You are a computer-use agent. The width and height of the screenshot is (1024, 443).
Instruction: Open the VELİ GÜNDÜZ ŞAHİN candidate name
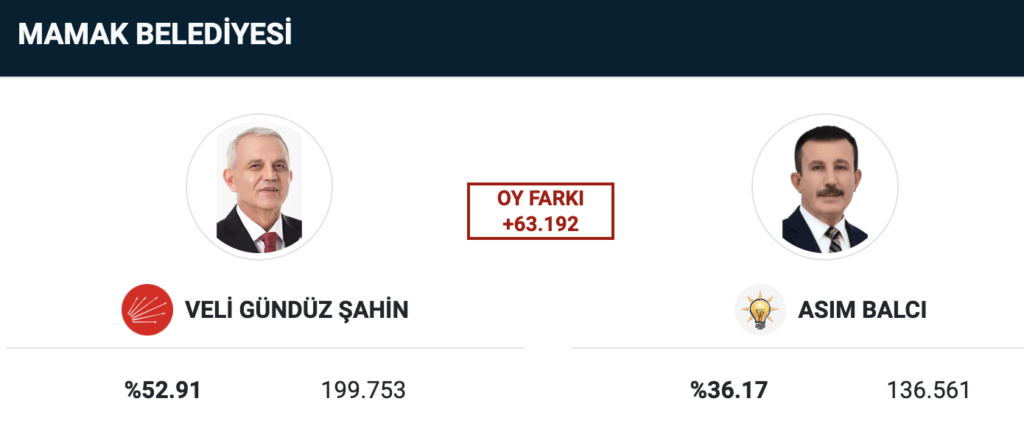296,310
